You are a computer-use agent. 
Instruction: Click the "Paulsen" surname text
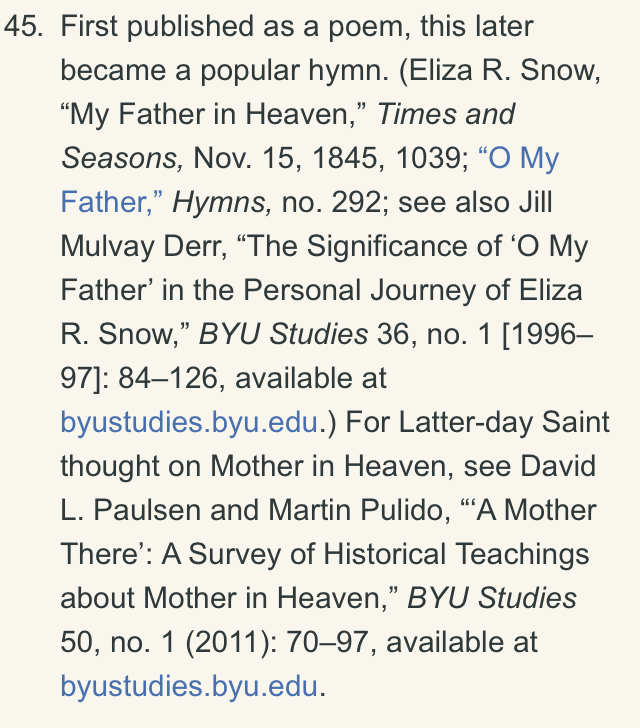tap(147, 510)
